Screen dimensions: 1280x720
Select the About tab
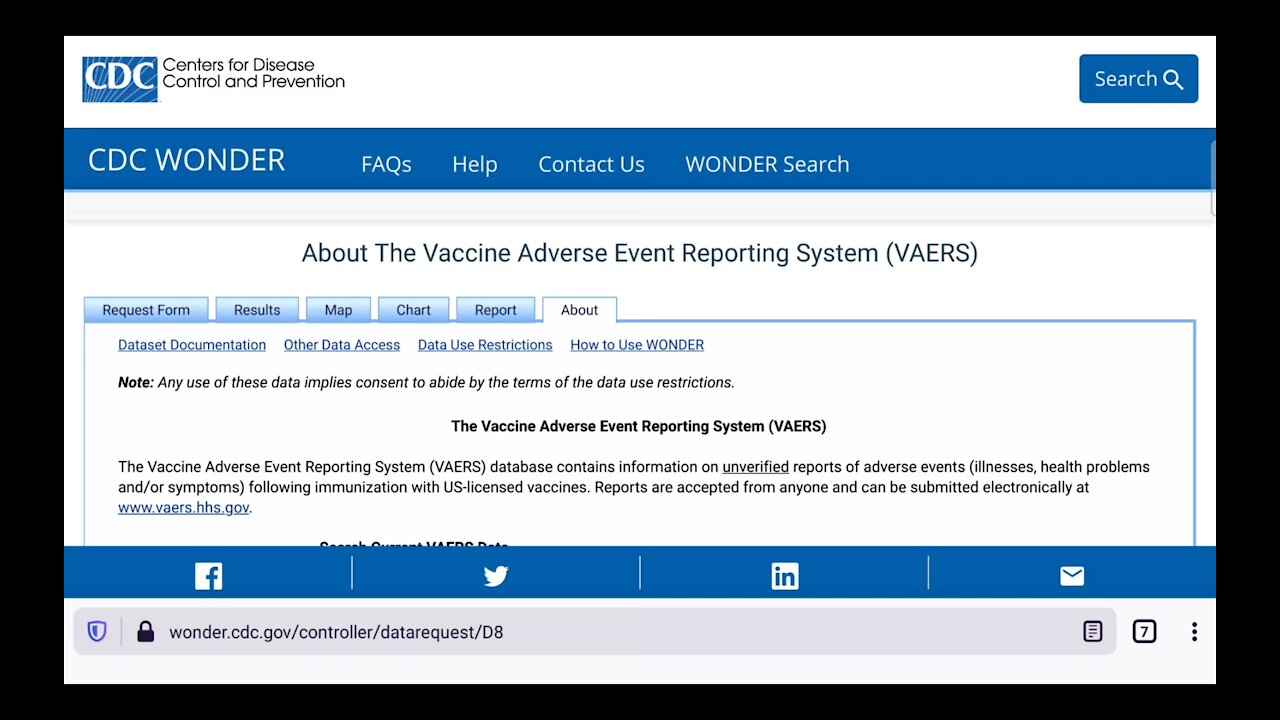579,310
